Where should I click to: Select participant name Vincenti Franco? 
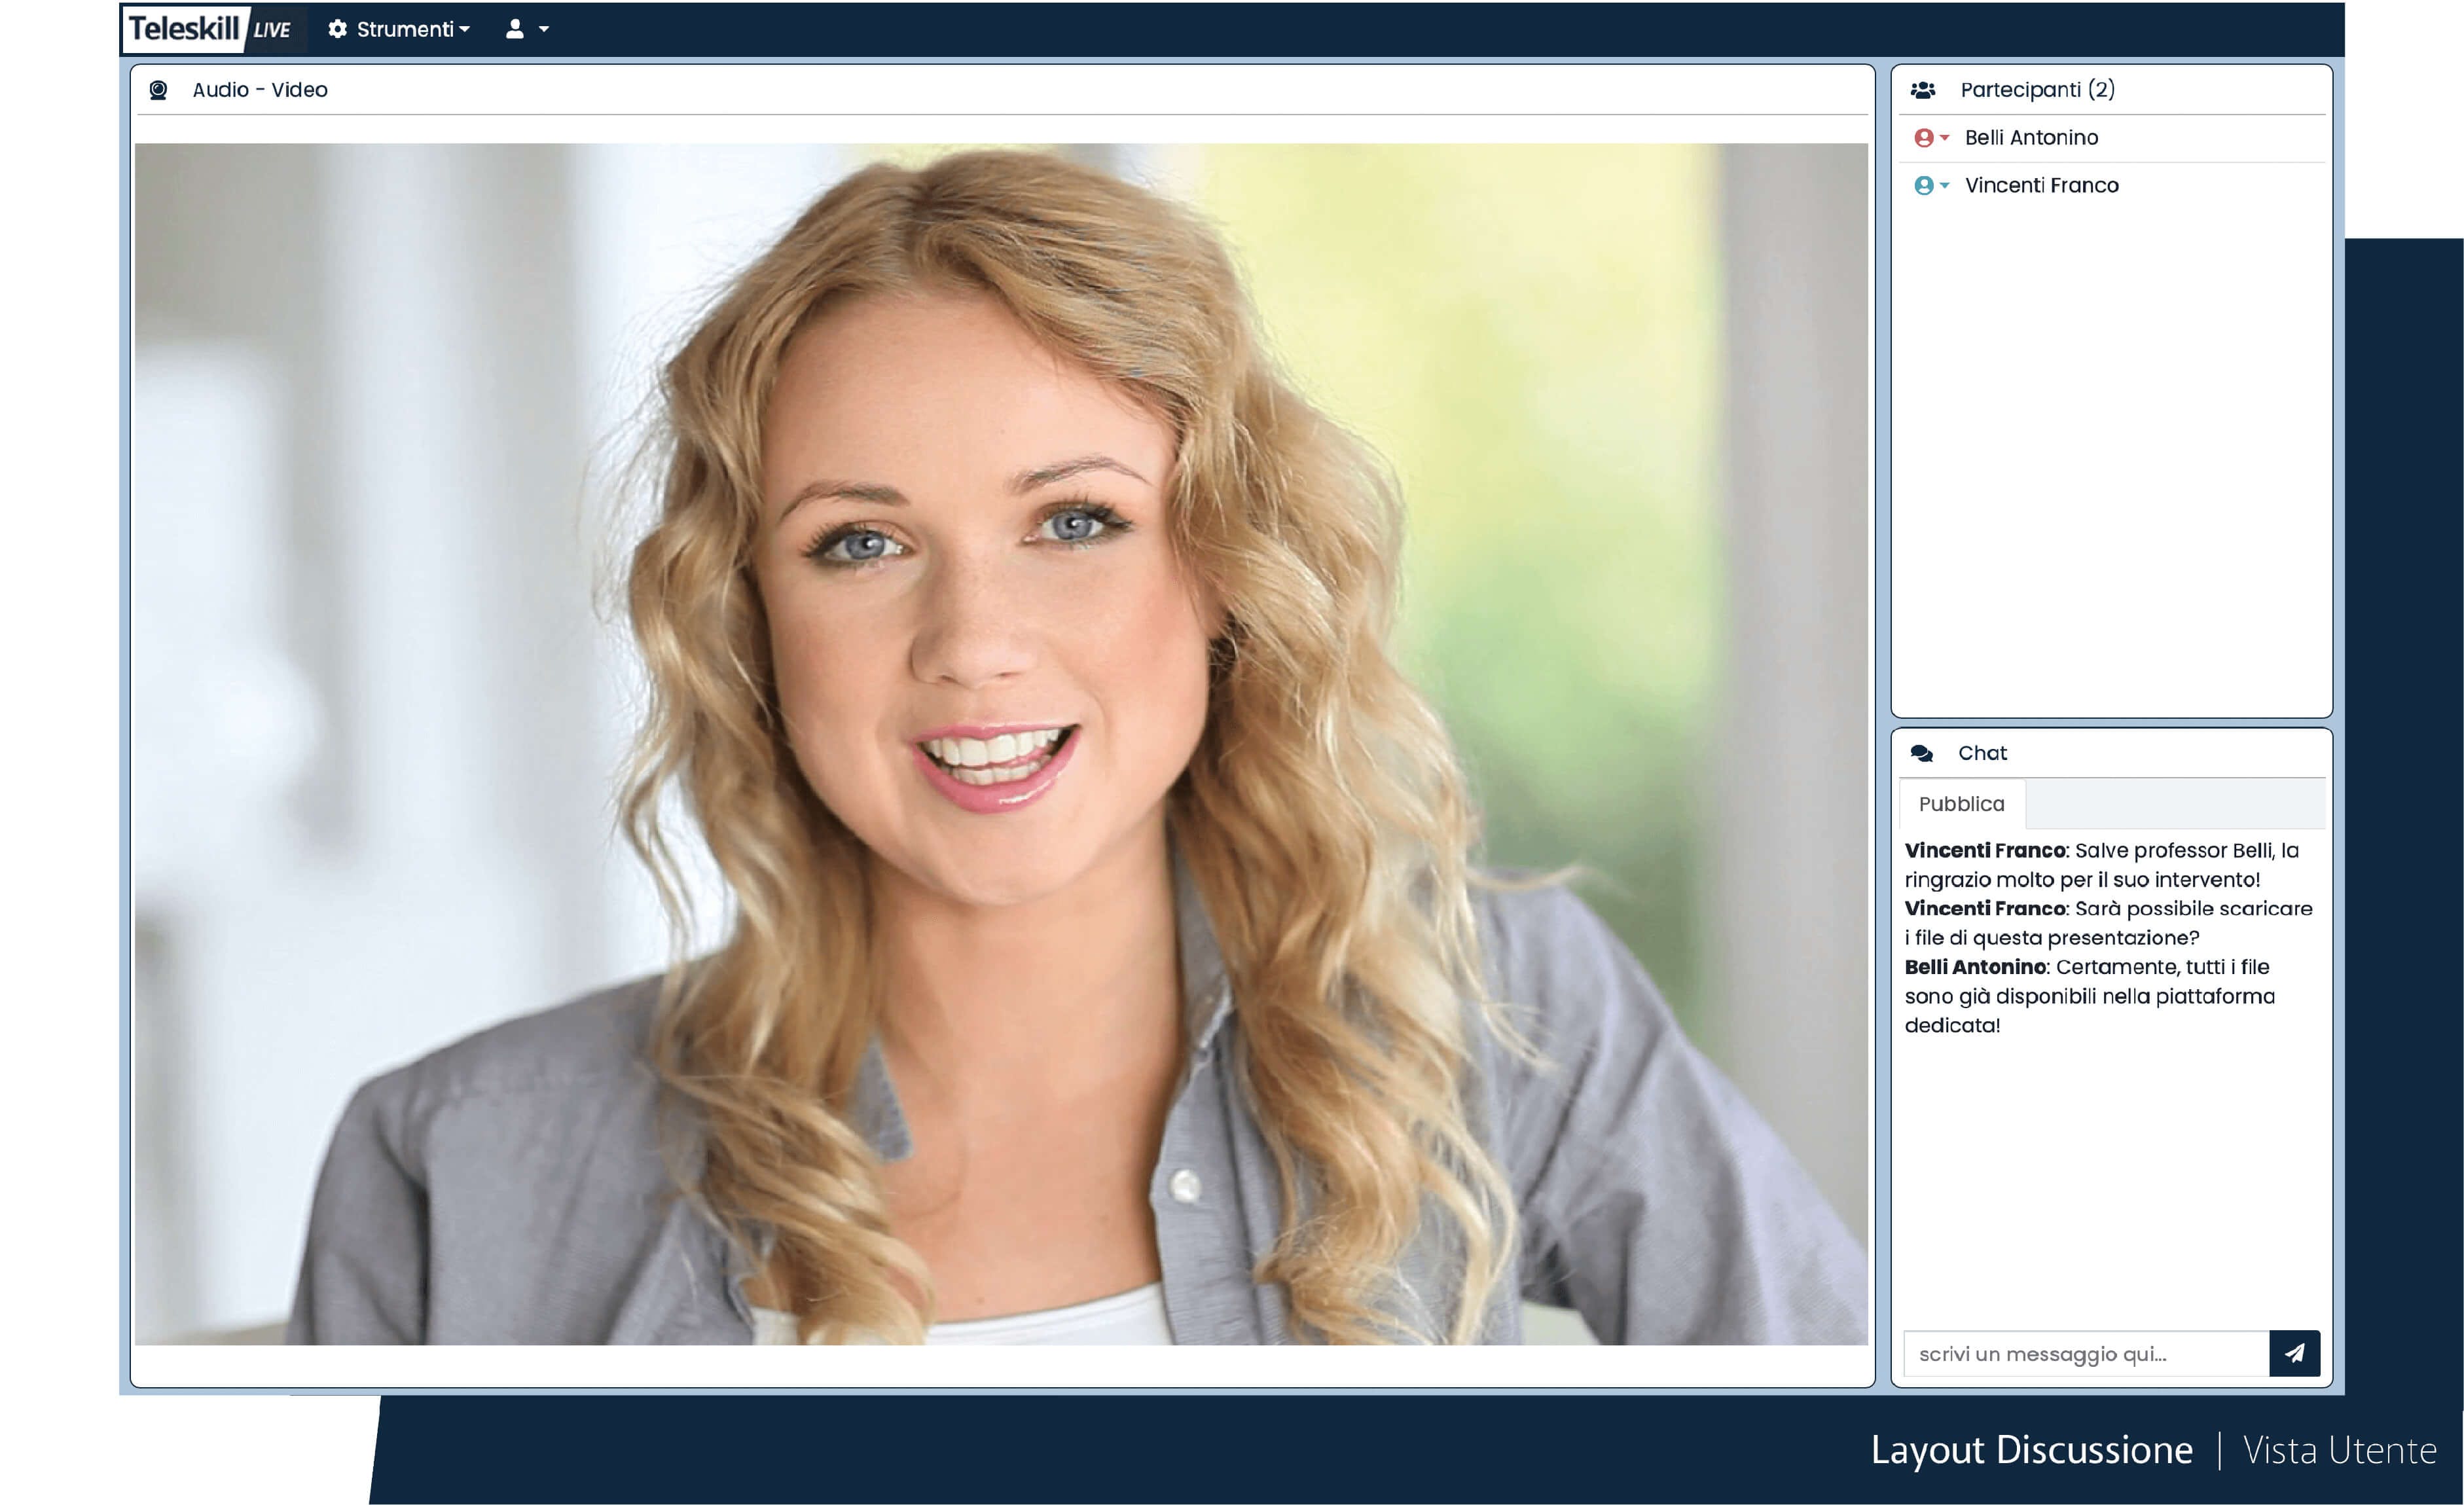[x=2041, y=185]
